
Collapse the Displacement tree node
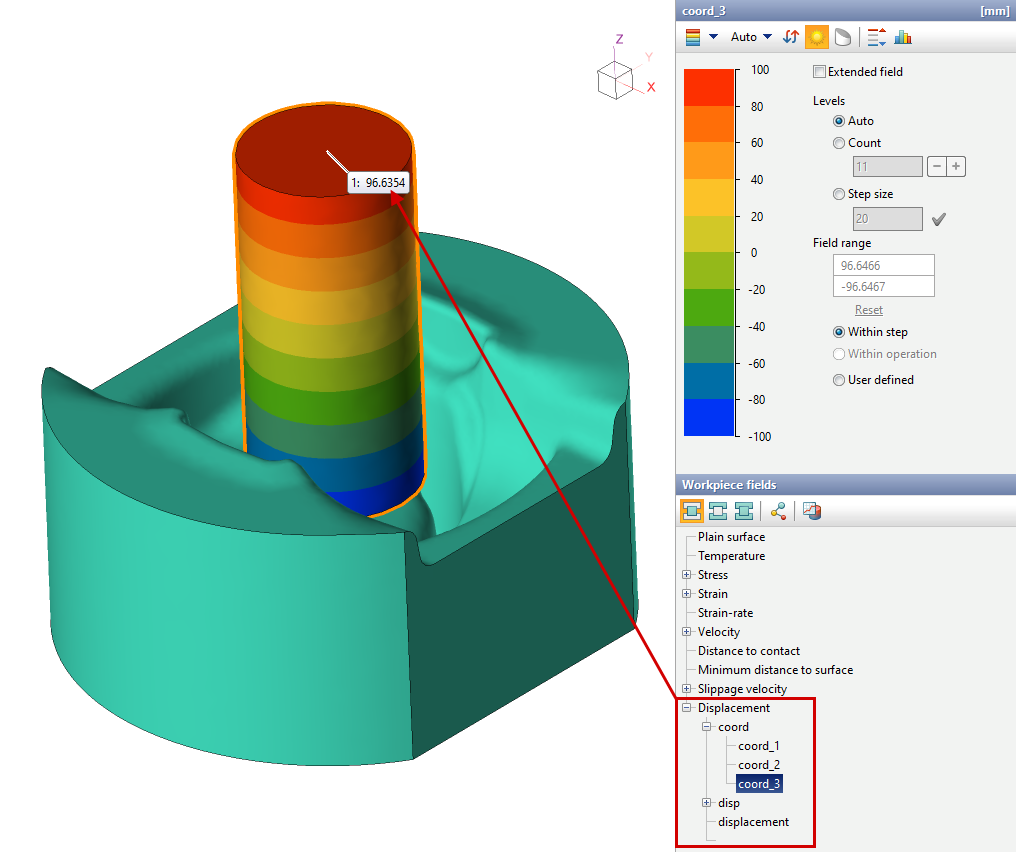coord(687,708)
